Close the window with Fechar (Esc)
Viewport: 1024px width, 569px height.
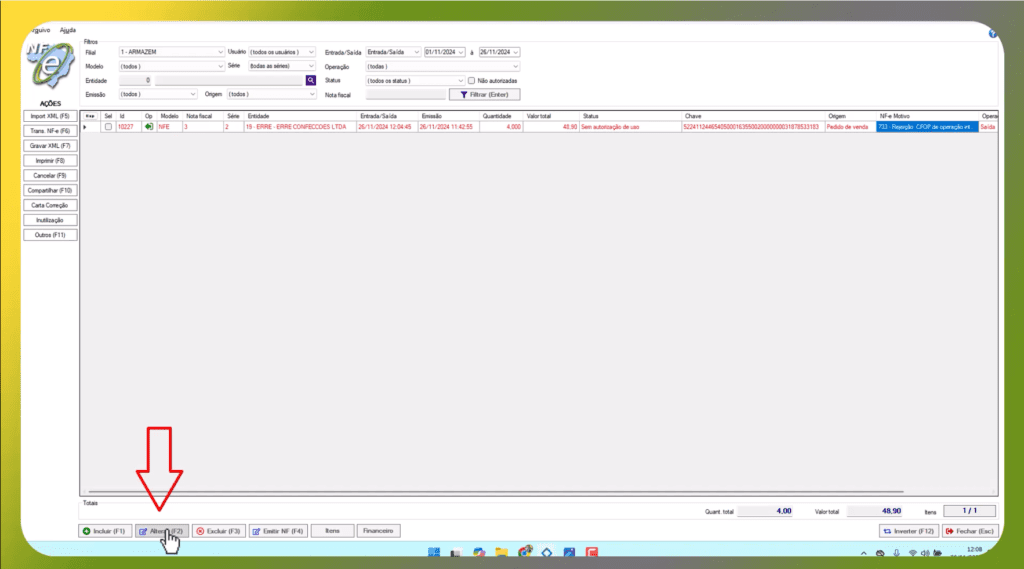tap(968, 531)
